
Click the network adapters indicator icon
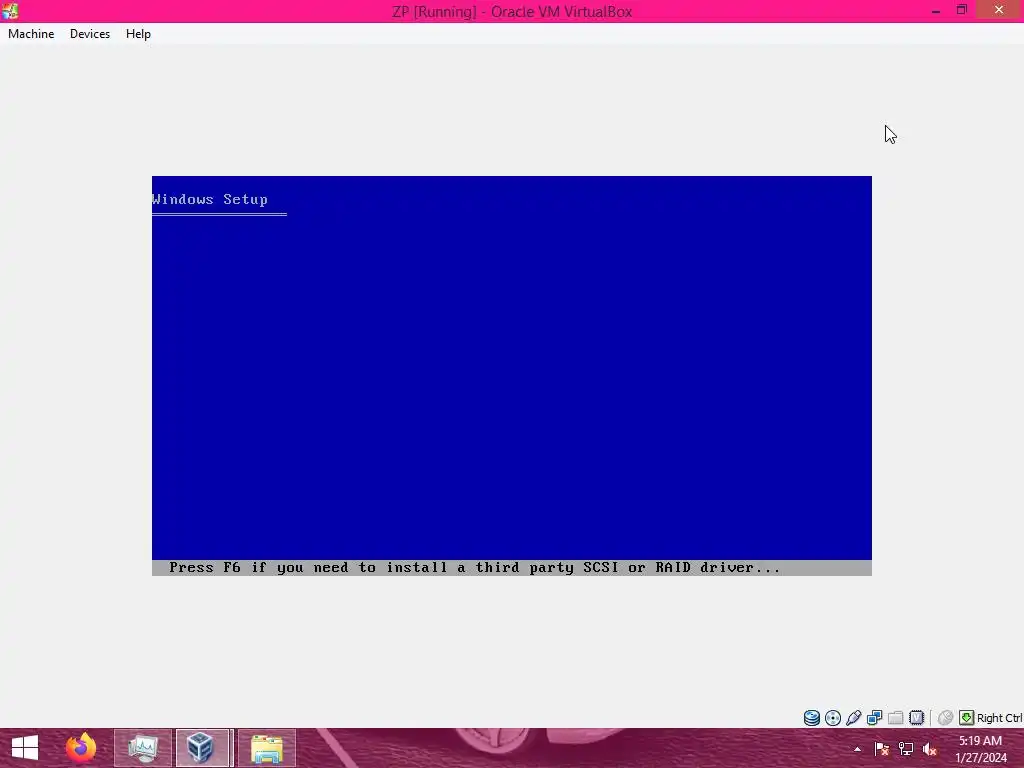click(874, 718)
